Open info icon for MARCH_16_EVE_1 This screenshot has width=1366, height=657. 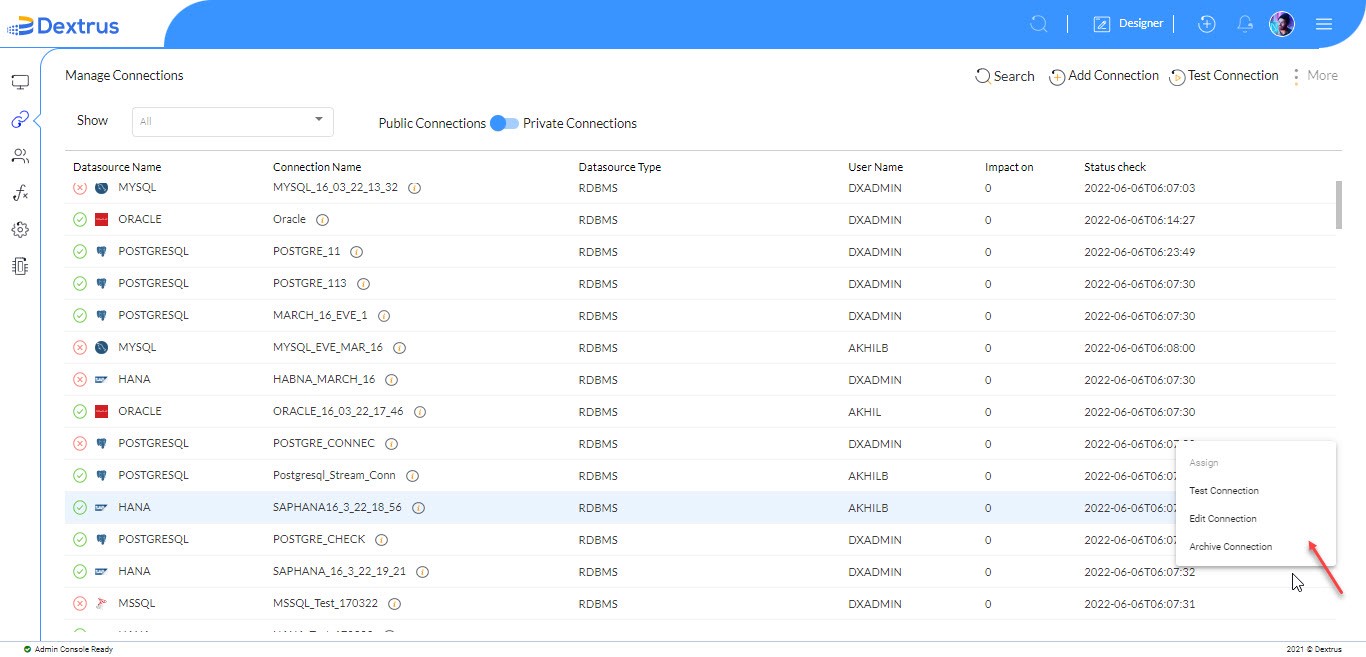383,316
